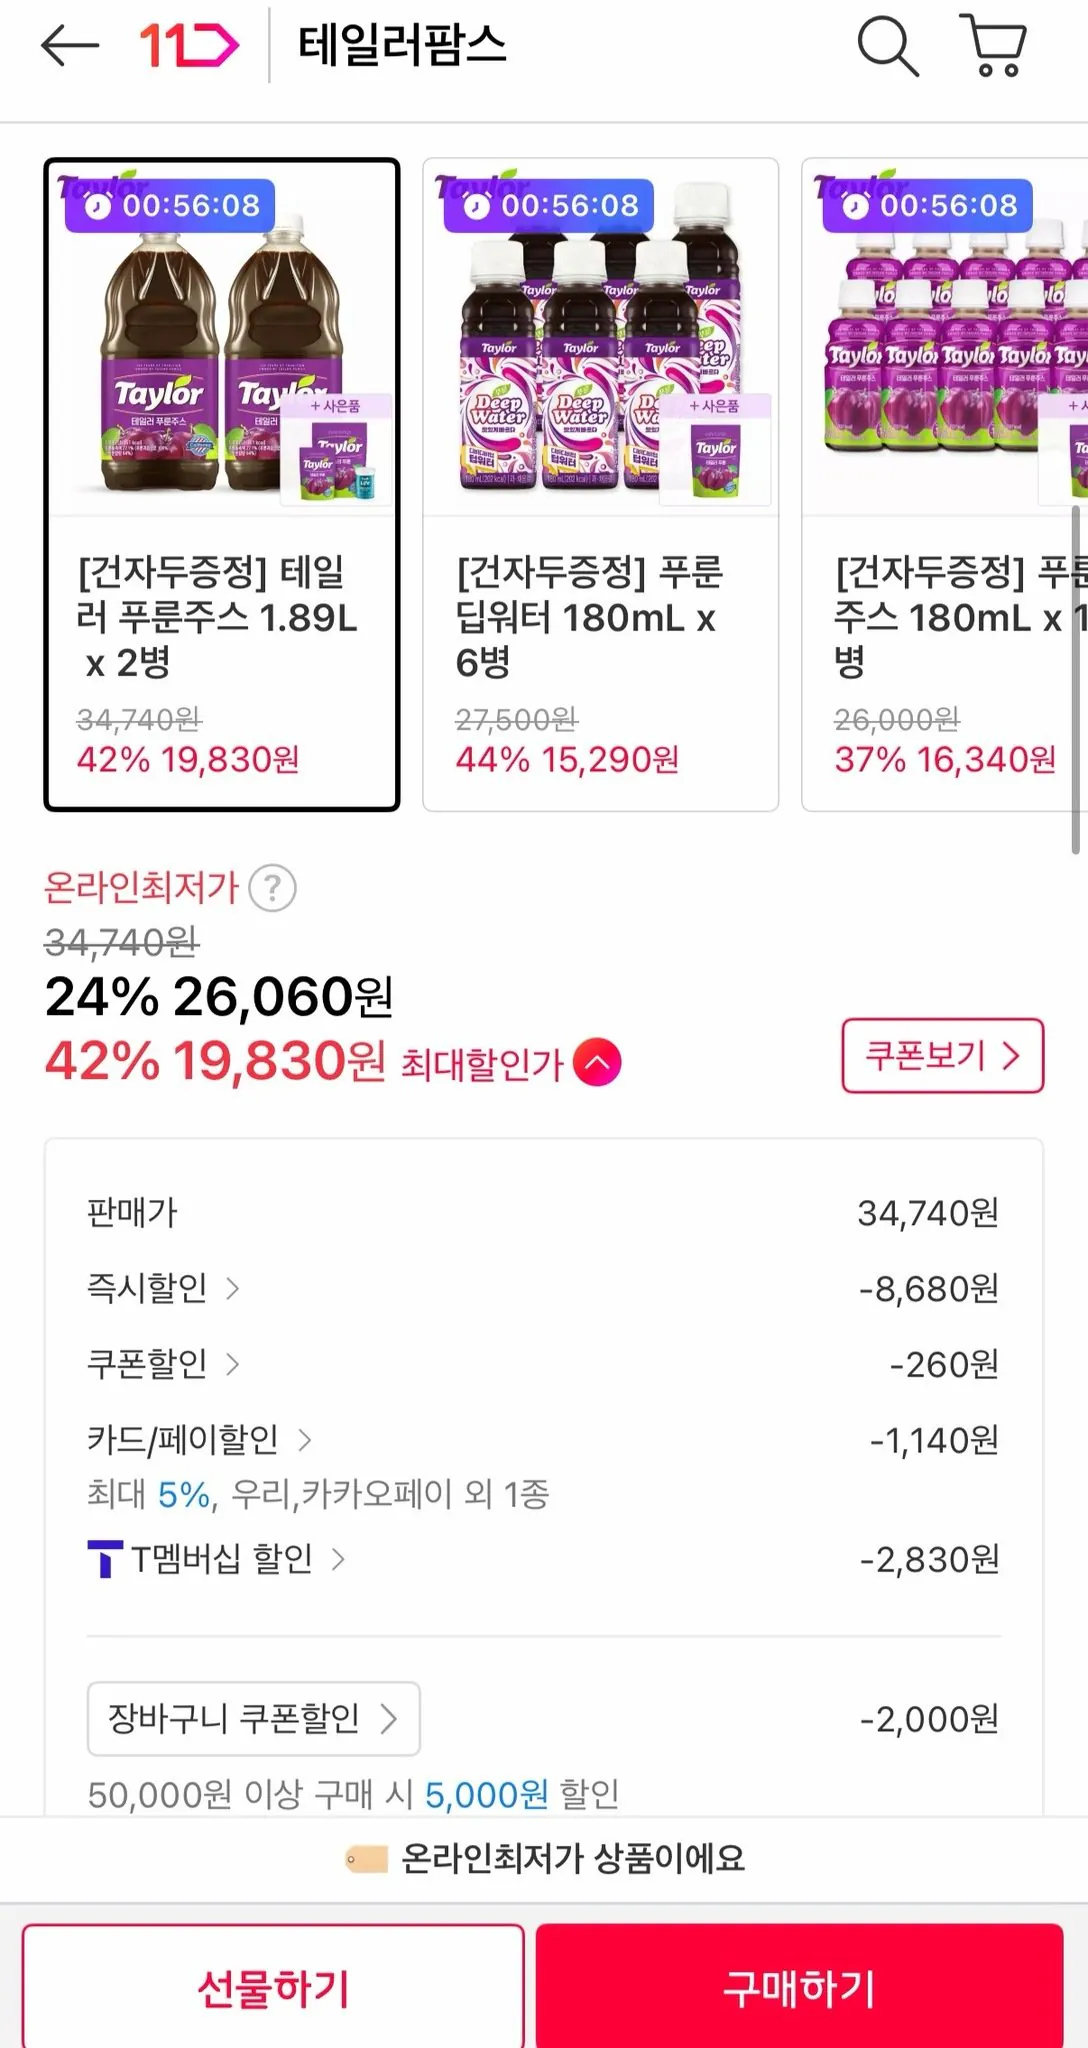Click the 쿠폰보기 button
The height and width of the screenshot is (2048, 1088).
[x=942, y=1055]
